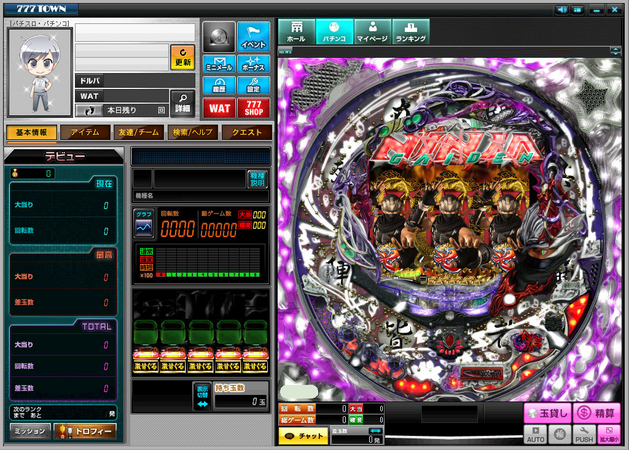This screenshot has width=629, height=450.
Task: Select the 基本情報 tab
Action: (x=31, y=132)
